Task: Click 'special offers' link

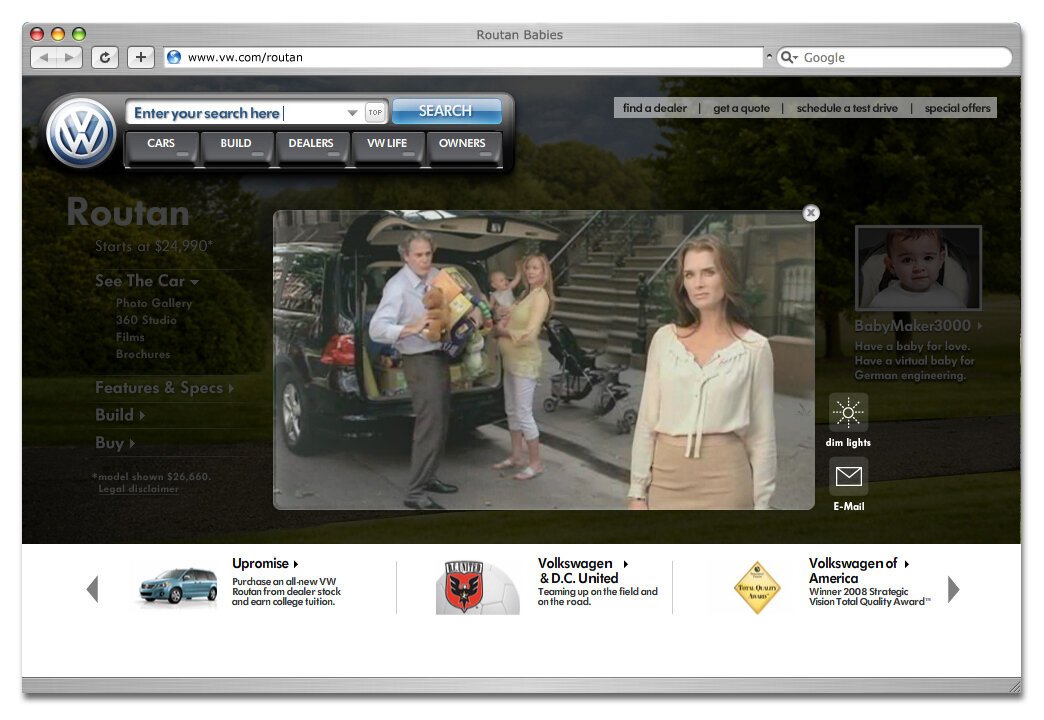Action: 957,108
